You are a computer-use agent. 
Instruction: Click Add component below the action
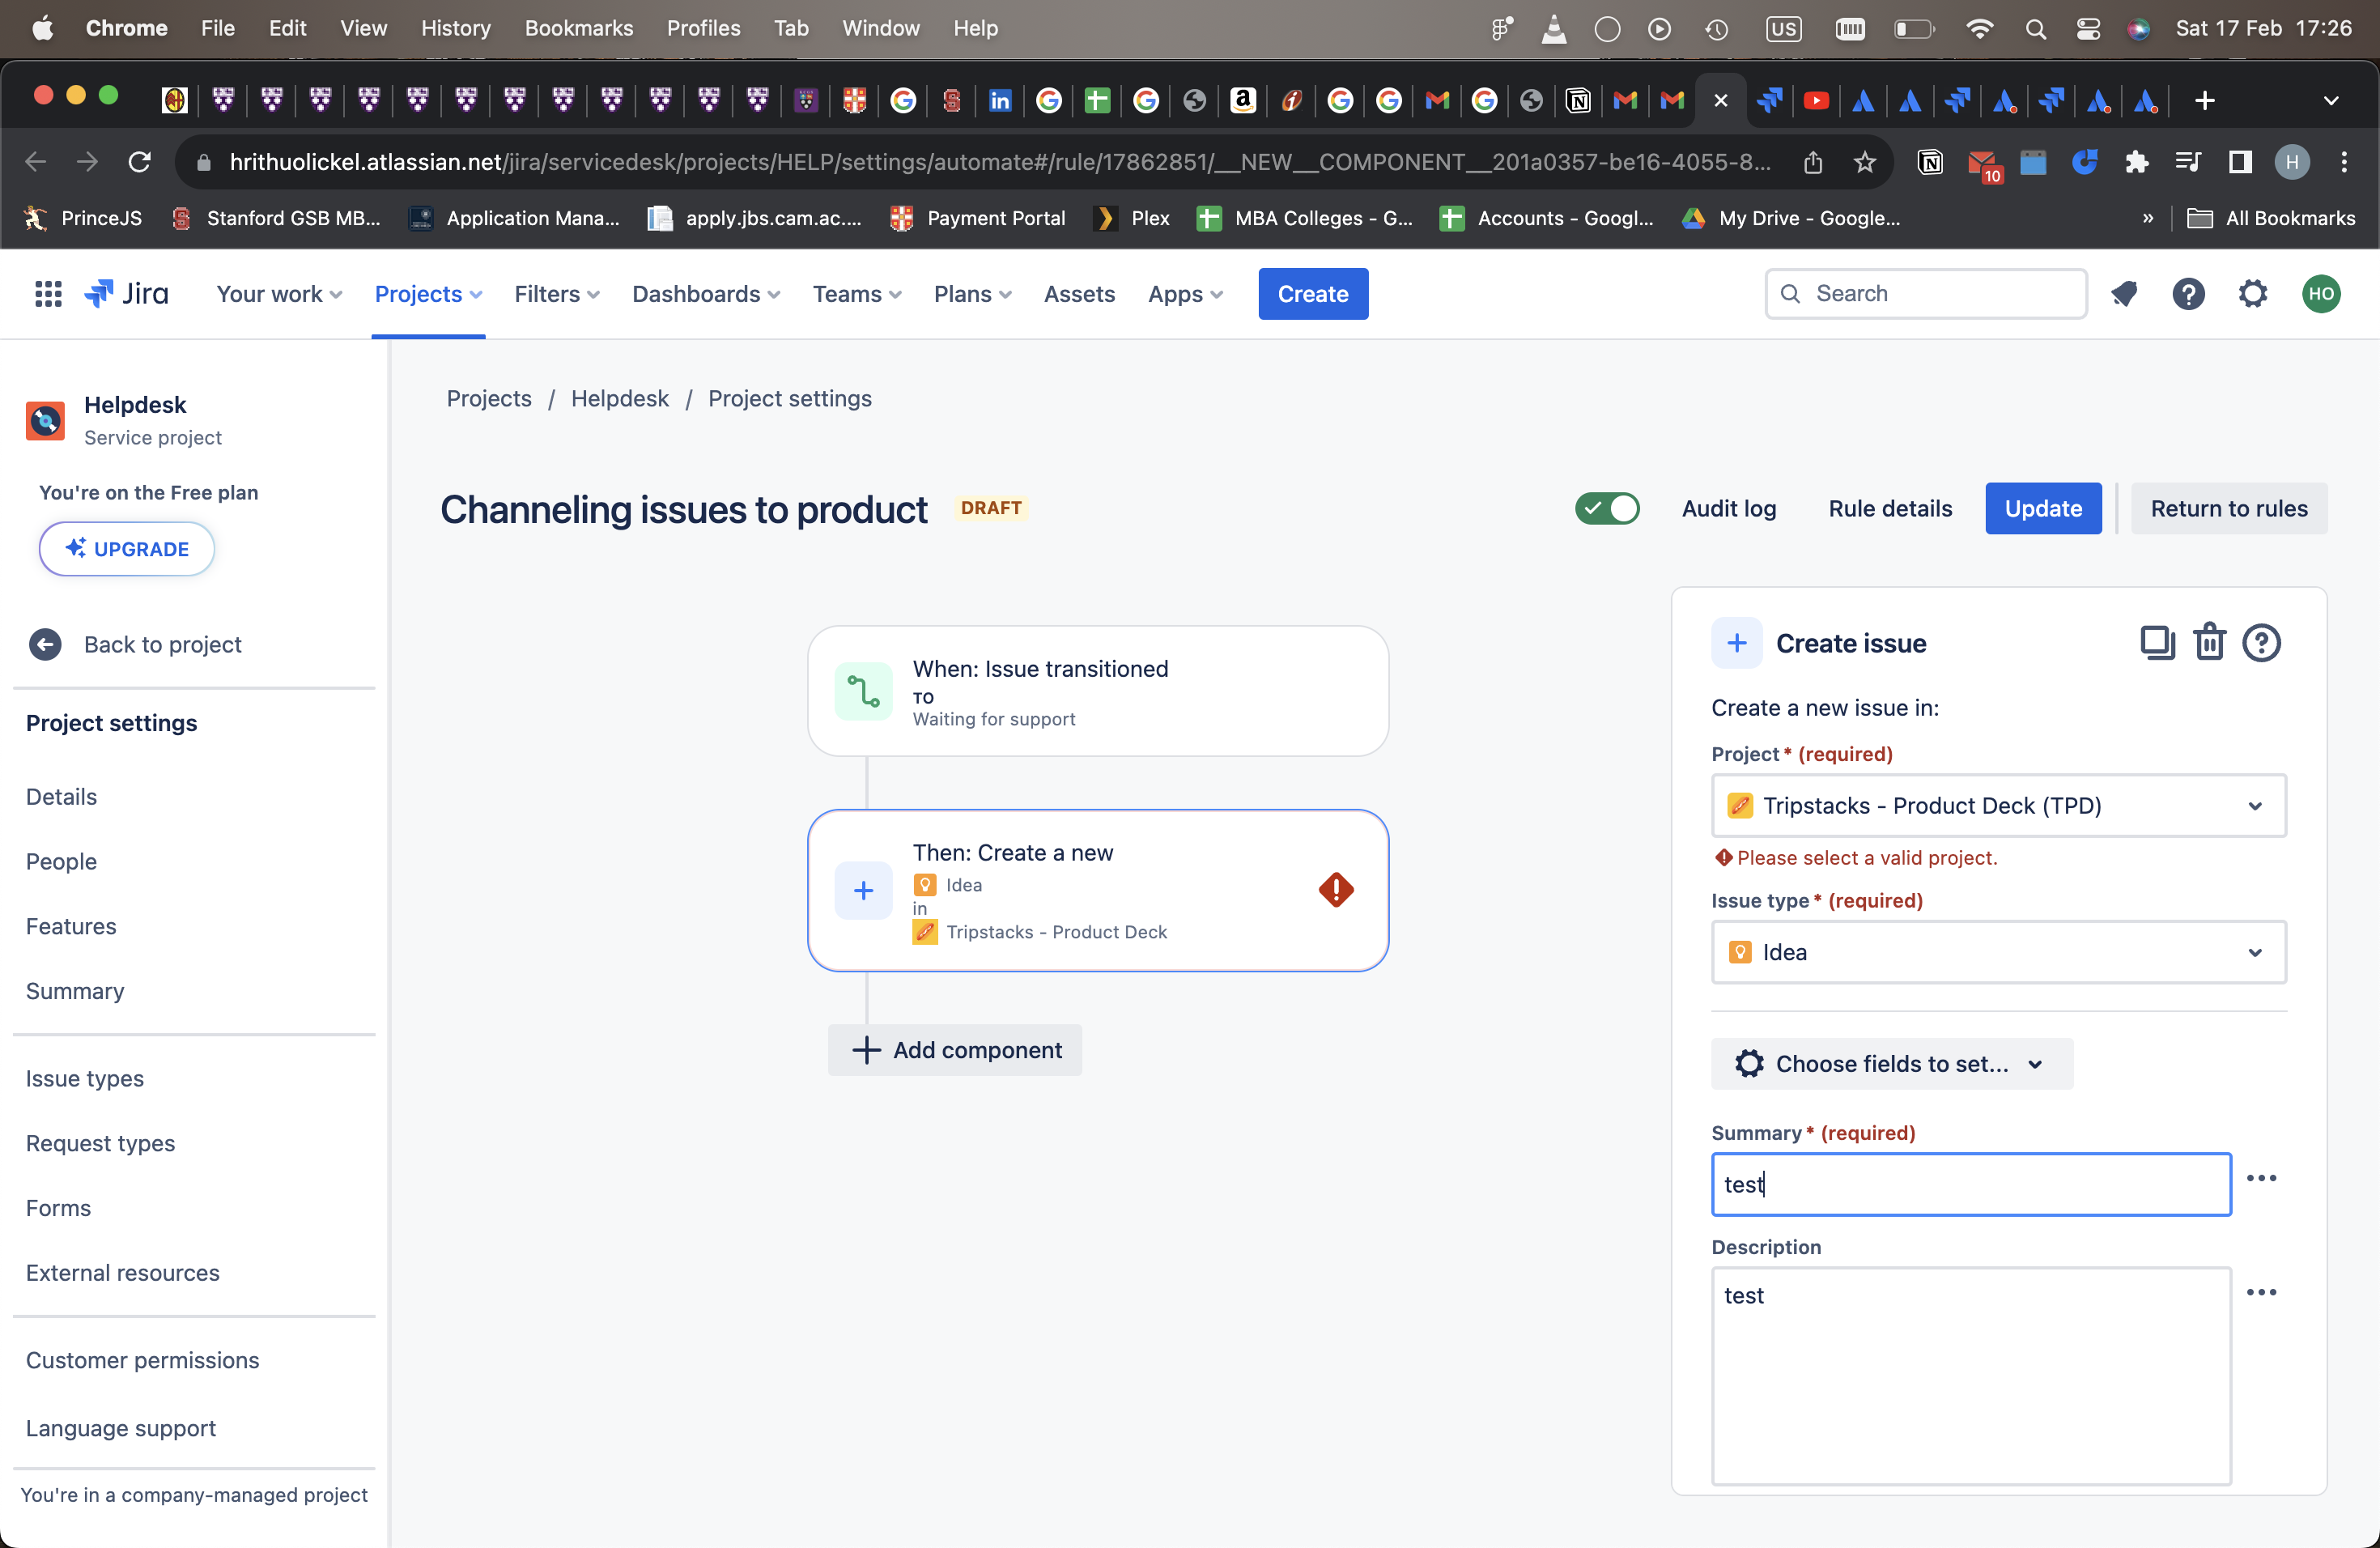coord(955,1050)
